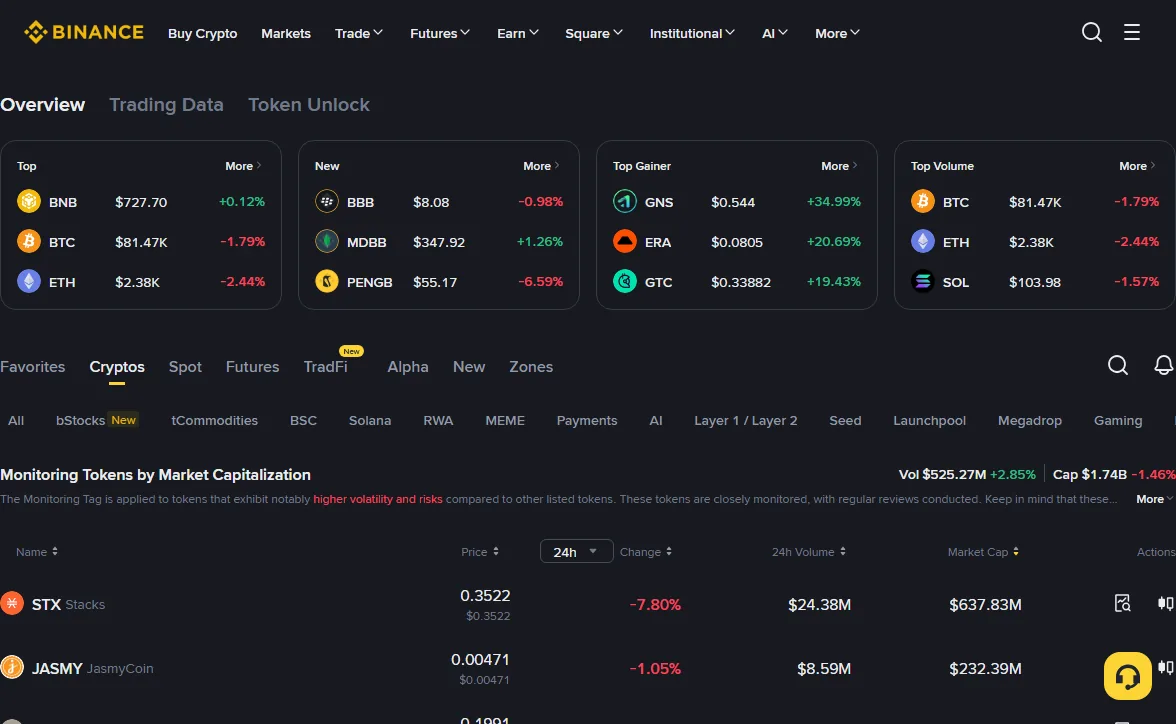
Task: Open trade candlestick icon in JASMY row
Action: point(1166,667)
